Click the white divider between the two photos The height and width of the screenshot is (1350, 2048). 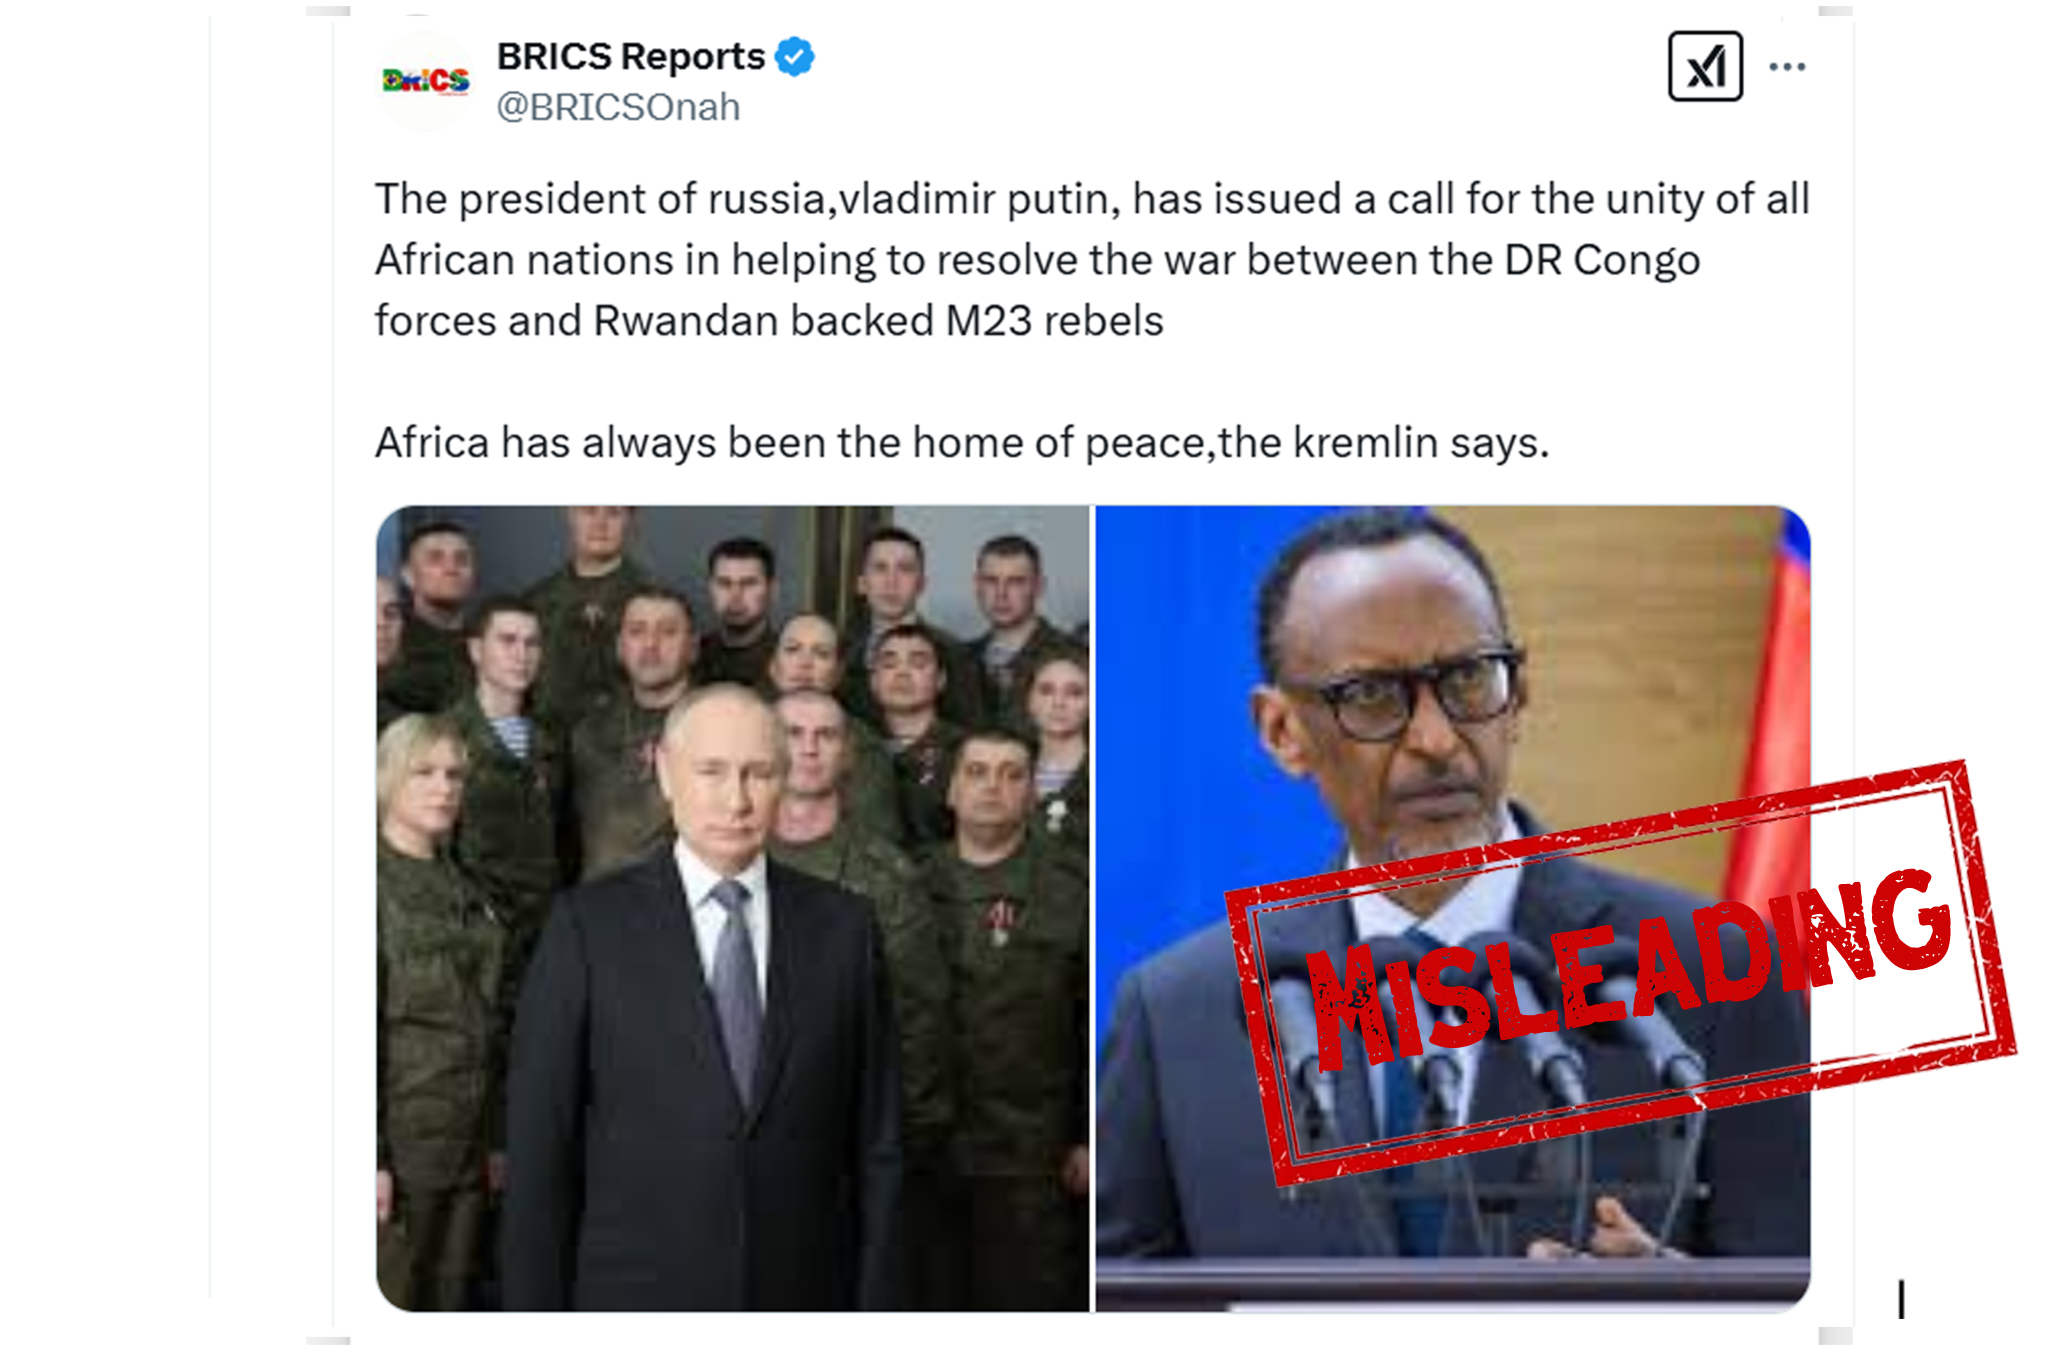tap(1093, 908)
